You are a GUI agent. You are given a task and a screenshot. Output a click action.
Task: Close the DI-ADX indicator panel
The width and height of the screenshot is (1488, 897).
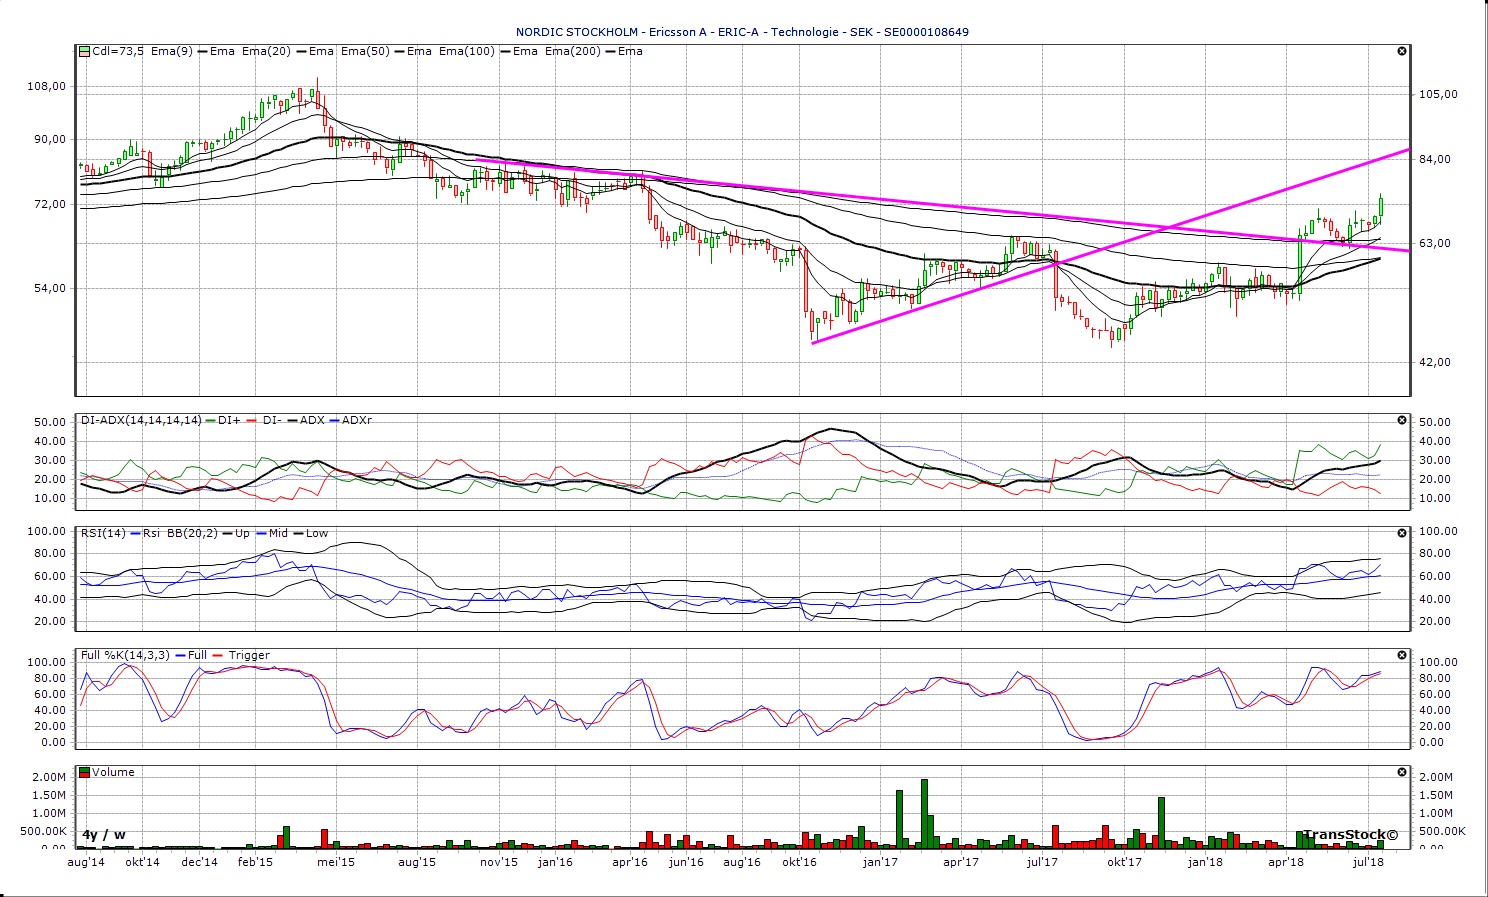point(1402,420)
